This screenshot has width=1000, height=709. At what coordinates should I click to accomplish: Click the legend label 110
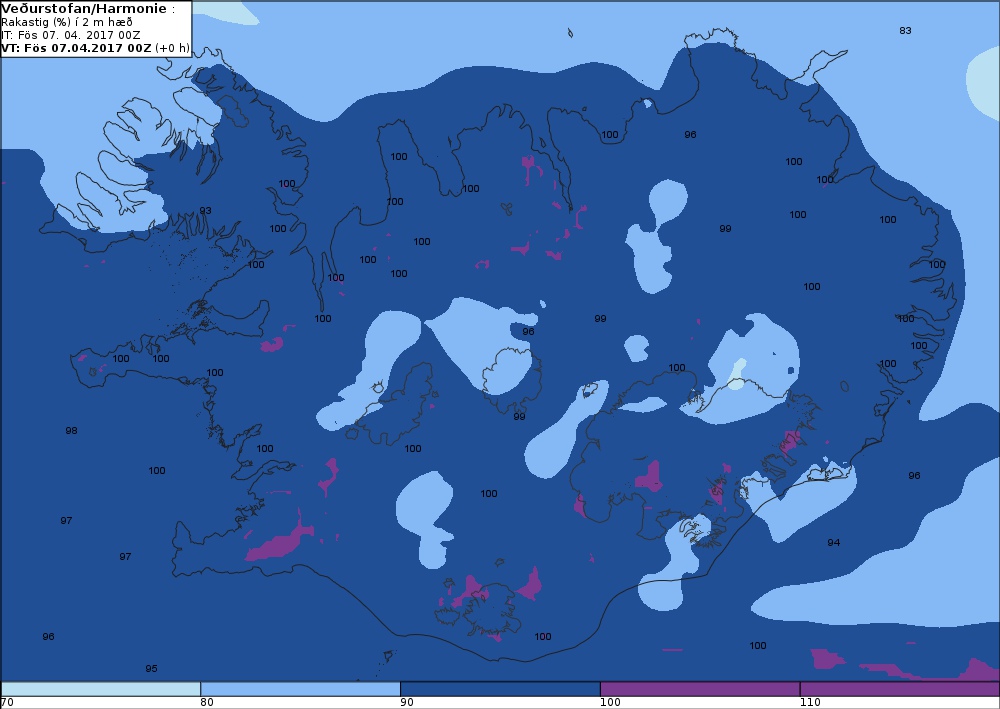[810, 702]
